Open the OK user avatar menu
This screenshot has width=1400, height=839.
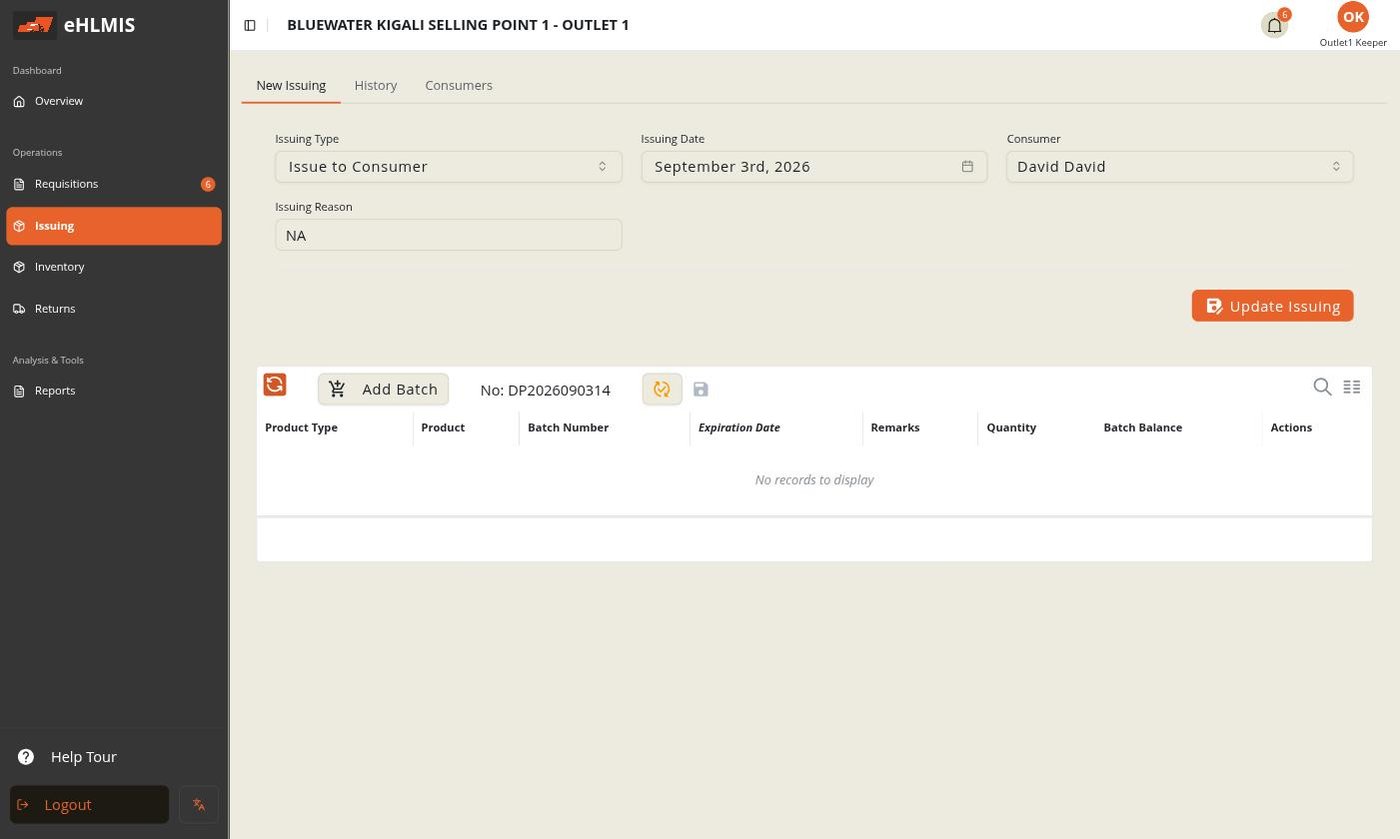[1353, 17]
